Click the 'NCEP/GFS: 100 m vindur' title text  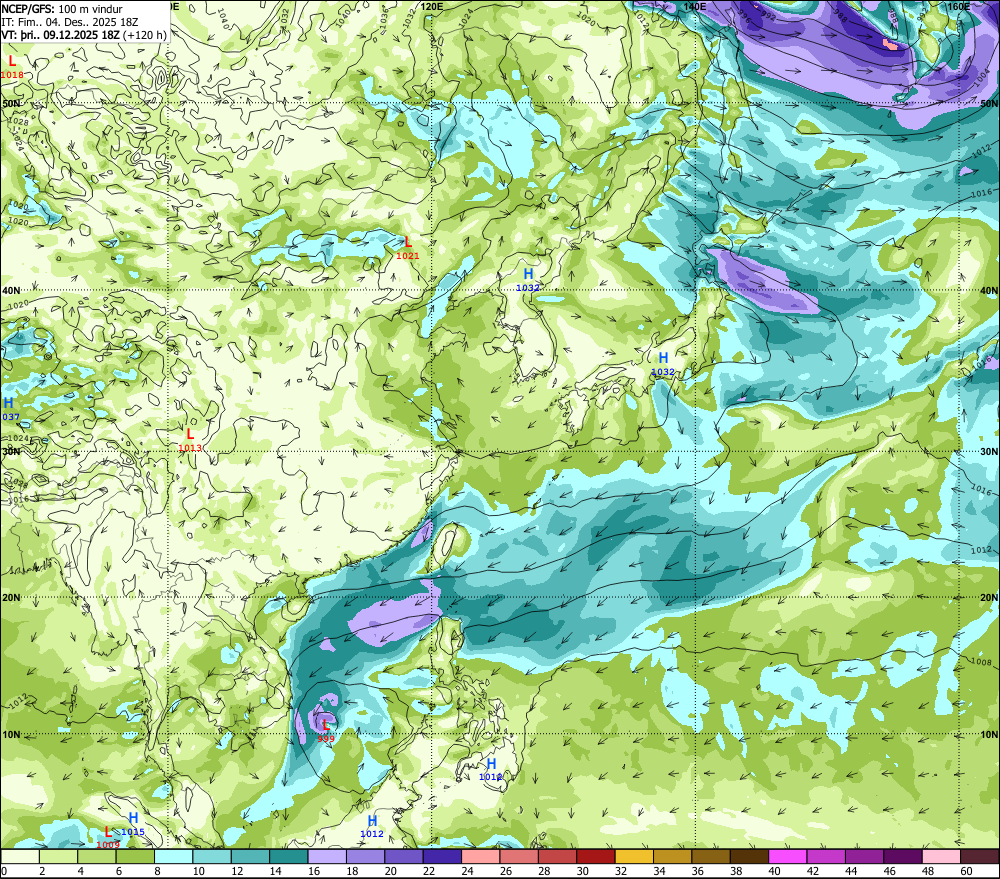[x=62, y=9]
